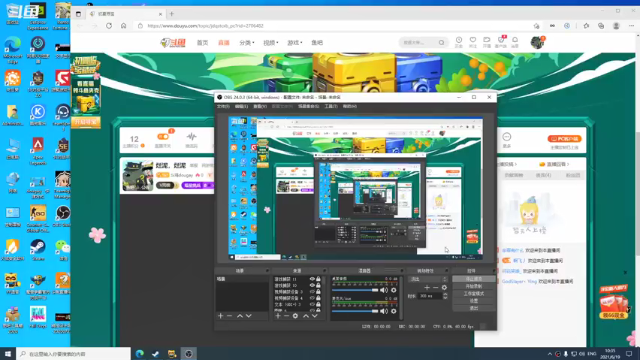Click the Windows taskbar search box

tap(73, 353)
